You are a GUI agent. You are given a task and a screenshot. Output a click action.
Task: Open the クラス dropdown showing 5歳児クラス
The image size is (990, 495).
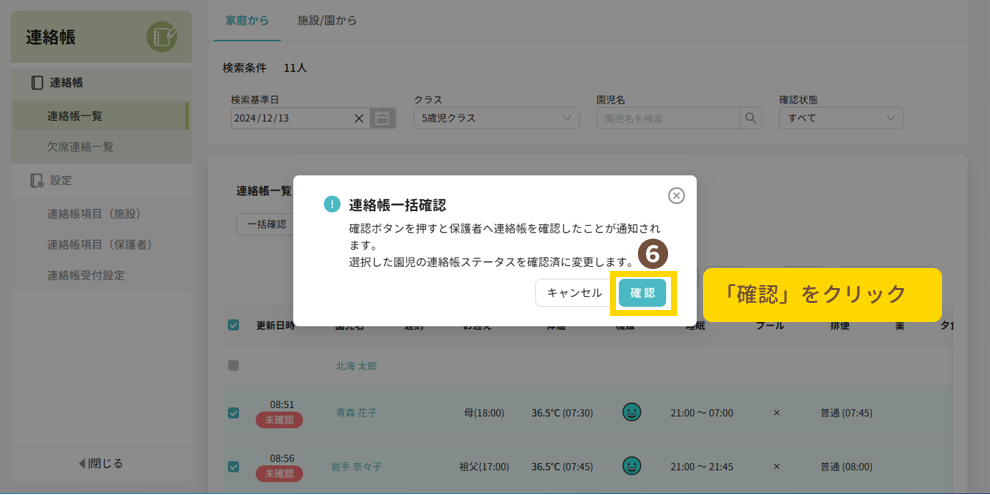click(x=496, y=118)
